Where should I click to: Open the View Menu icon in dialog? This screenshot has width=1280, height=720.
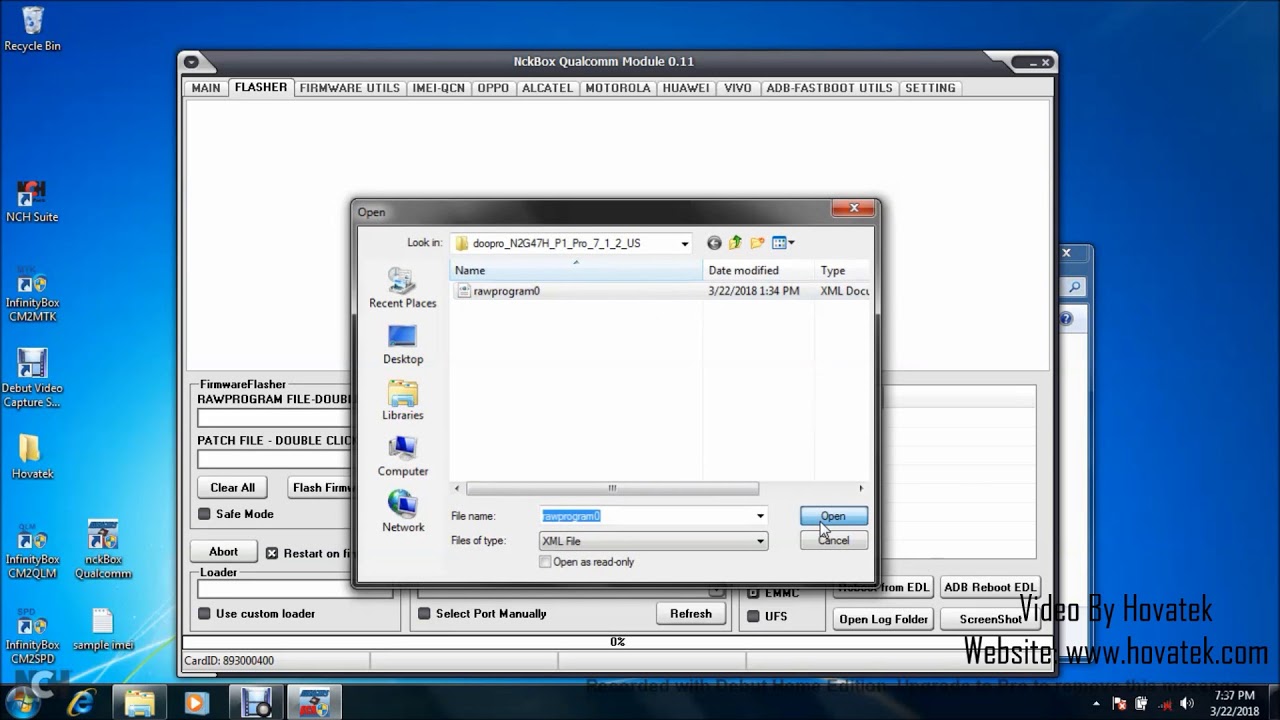coord(783,243)
